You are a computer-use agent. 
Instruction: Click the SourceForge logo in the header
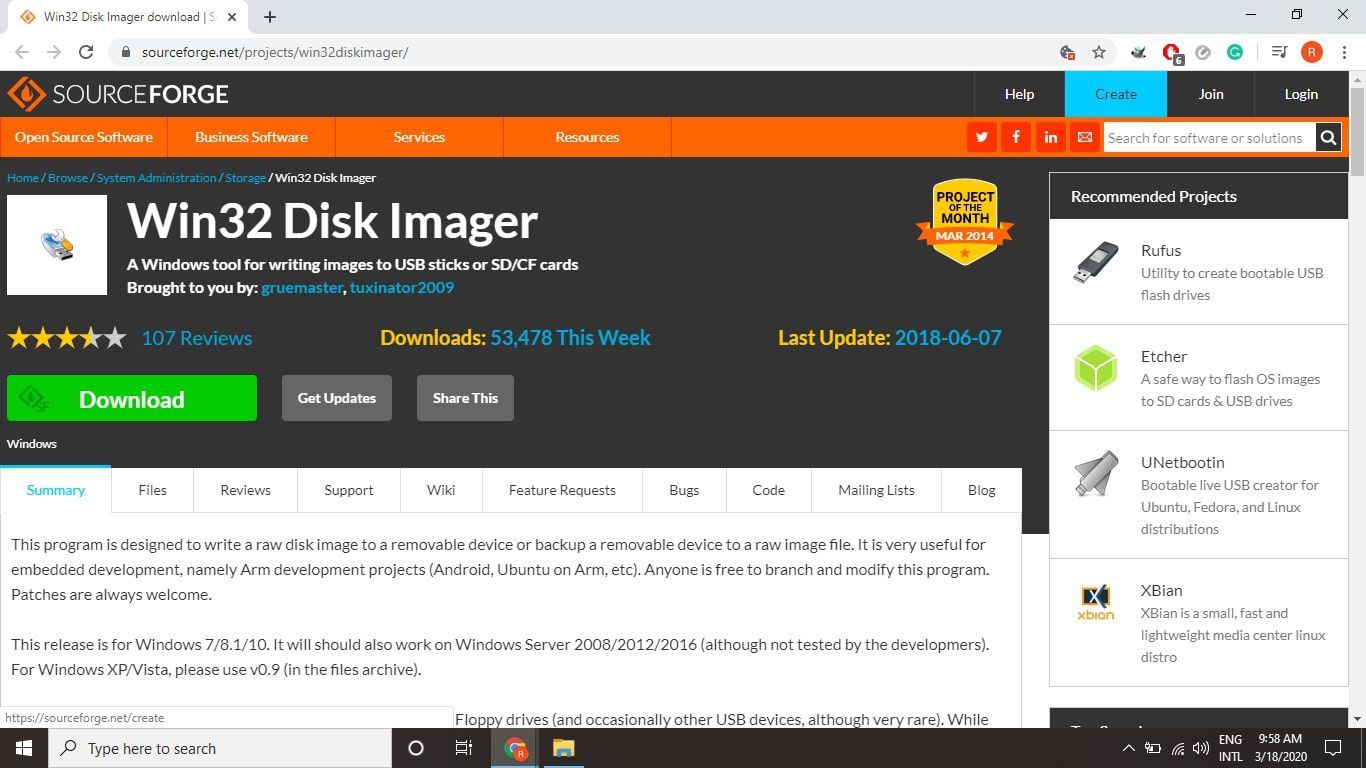point(118,94)
